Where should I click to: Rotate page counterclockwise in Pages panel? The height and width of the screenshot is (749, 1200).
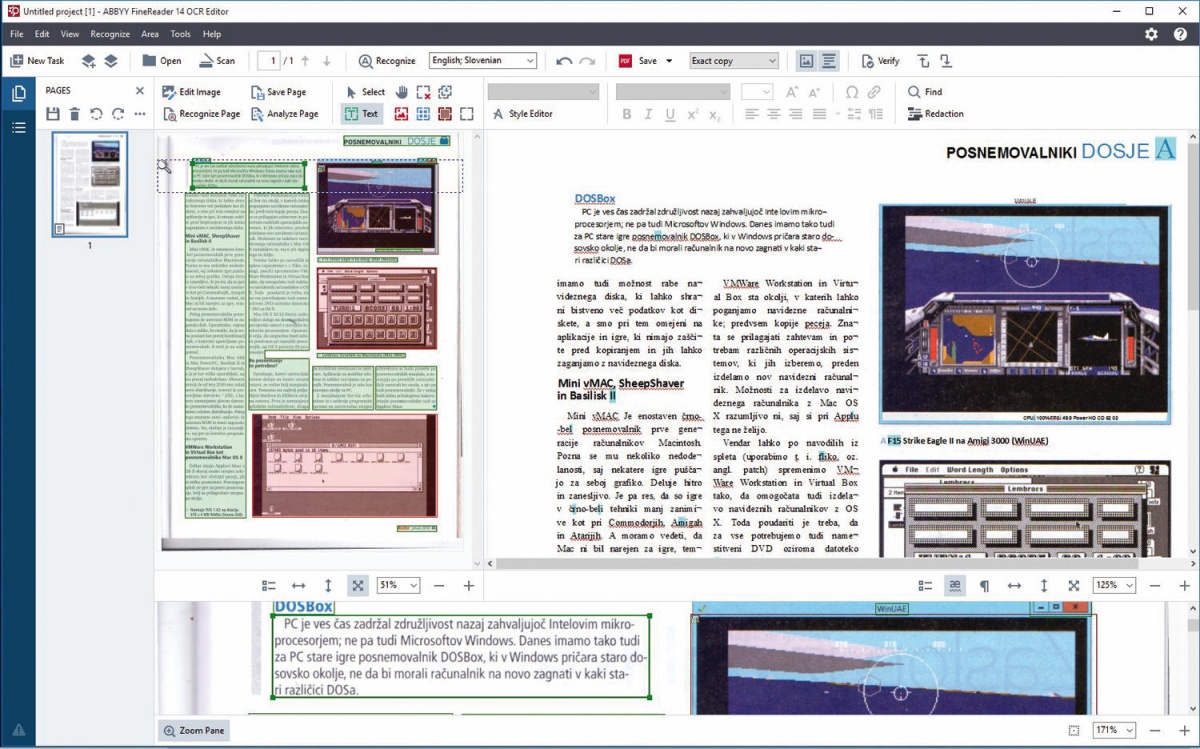click(96, 114)
